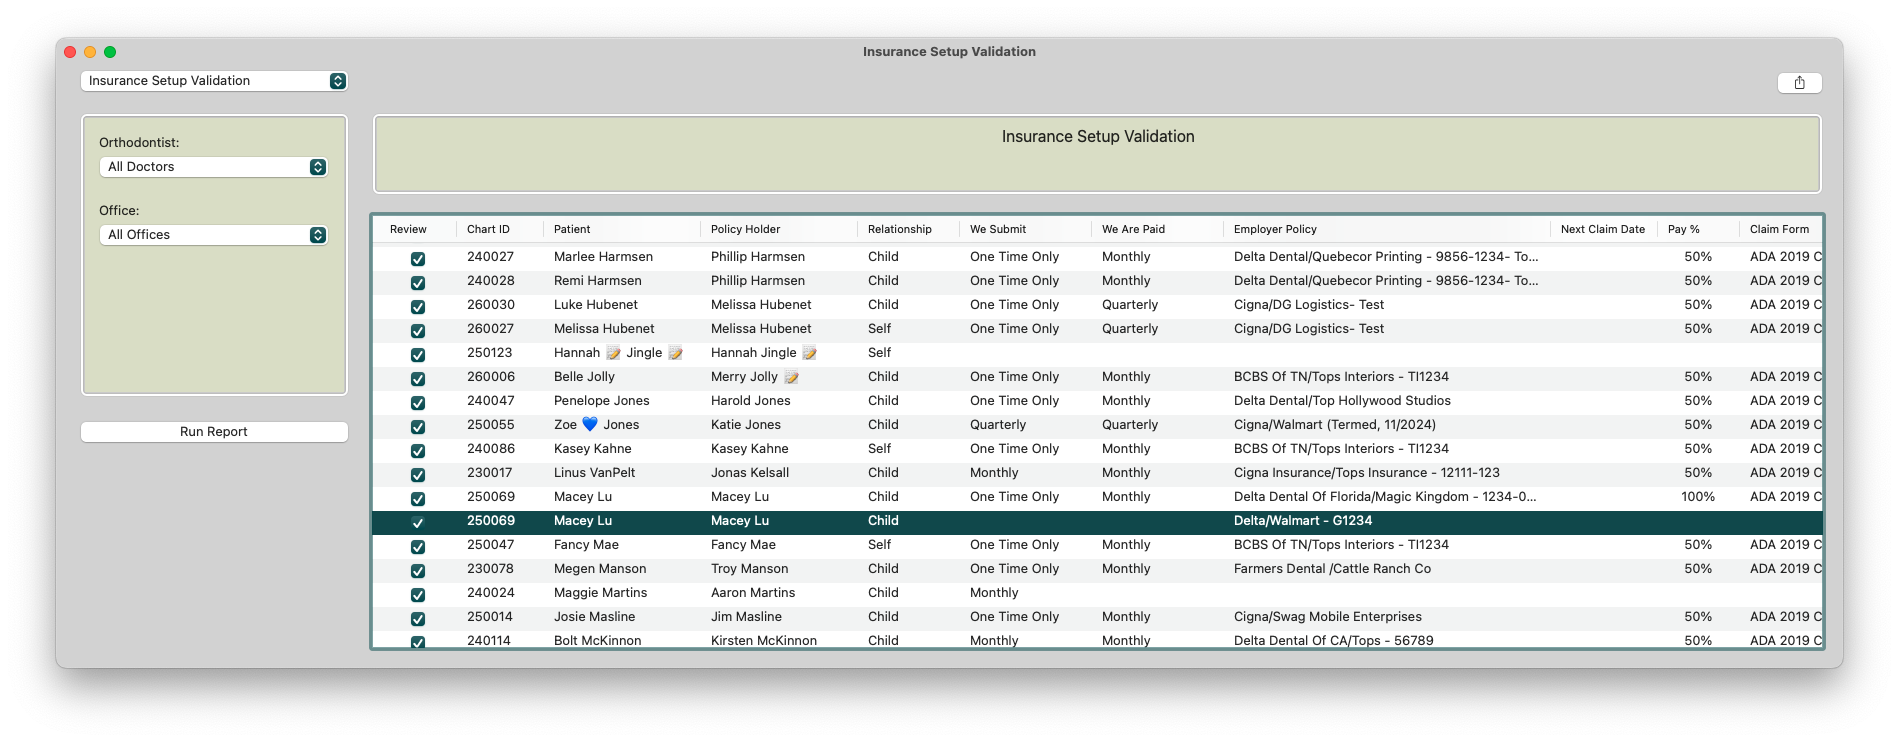Image resolution: width=1899 pixels, height=742 pixels.
Task: Click the 100% pay value
Action: (x=1697, y=497)
